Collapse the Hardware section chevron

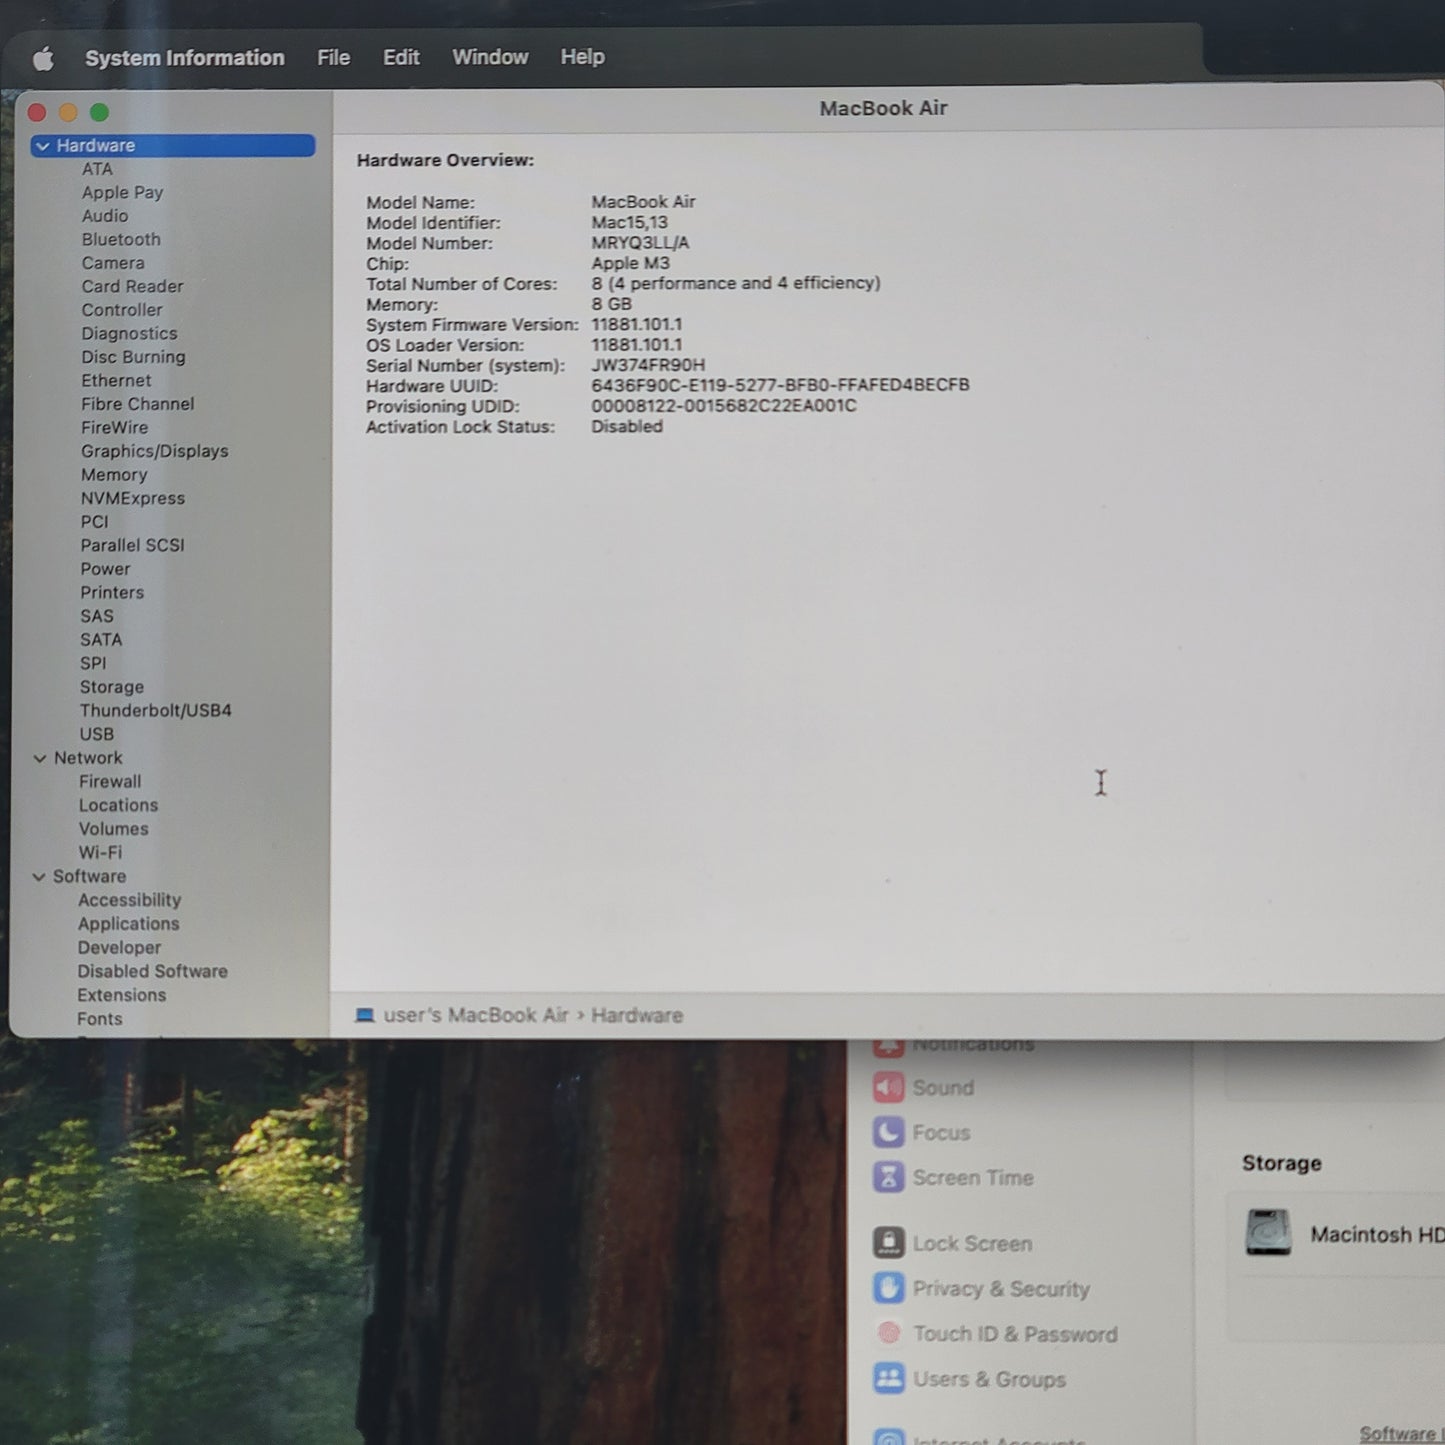pos(42,146)
